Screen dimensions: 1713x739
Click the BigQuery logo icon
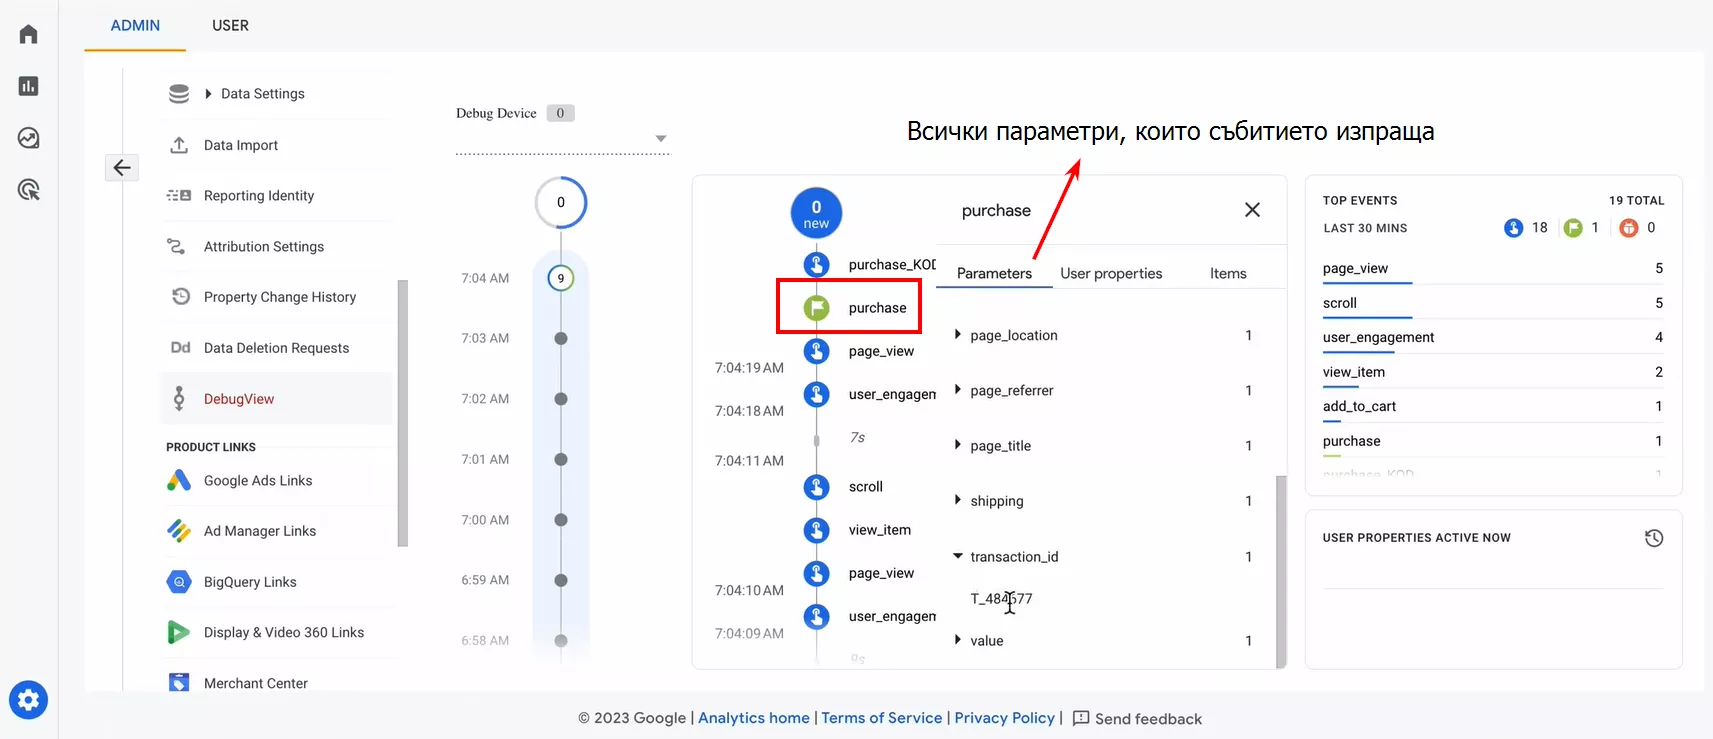pos(179,582)
